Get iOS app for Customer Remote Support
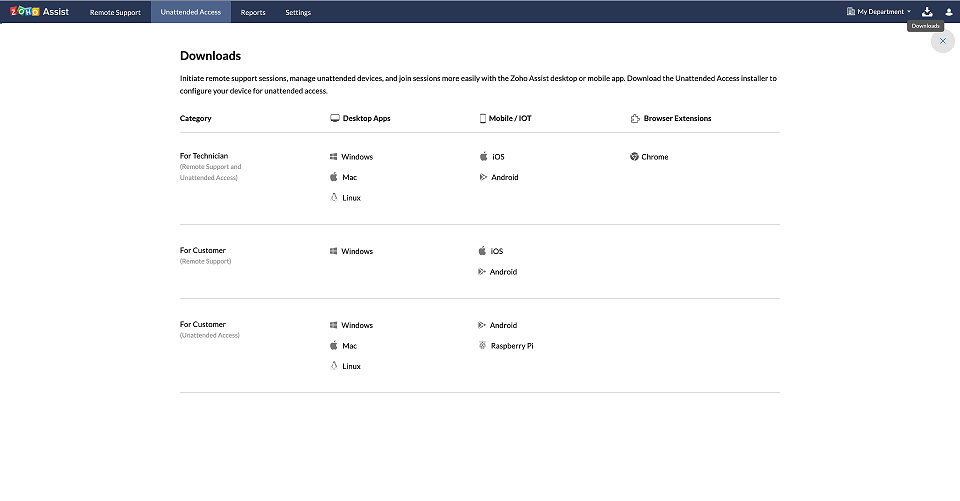The height and width of the screenshot is (501, 960). [x=497, y=251]
